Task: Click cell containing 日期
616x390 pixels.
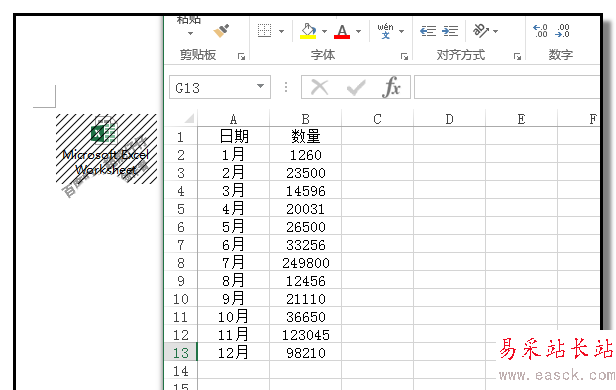Action: click(233, 136)
